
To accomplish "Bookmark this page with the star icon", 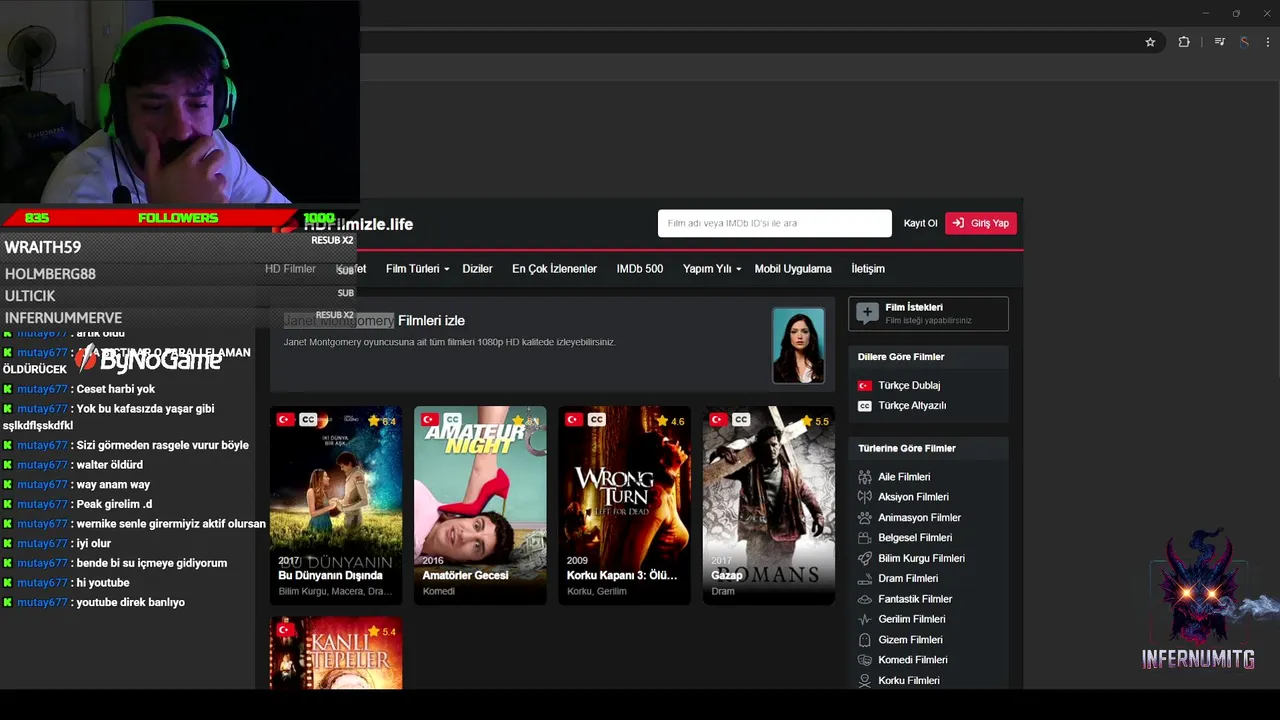I will 1150,42.
